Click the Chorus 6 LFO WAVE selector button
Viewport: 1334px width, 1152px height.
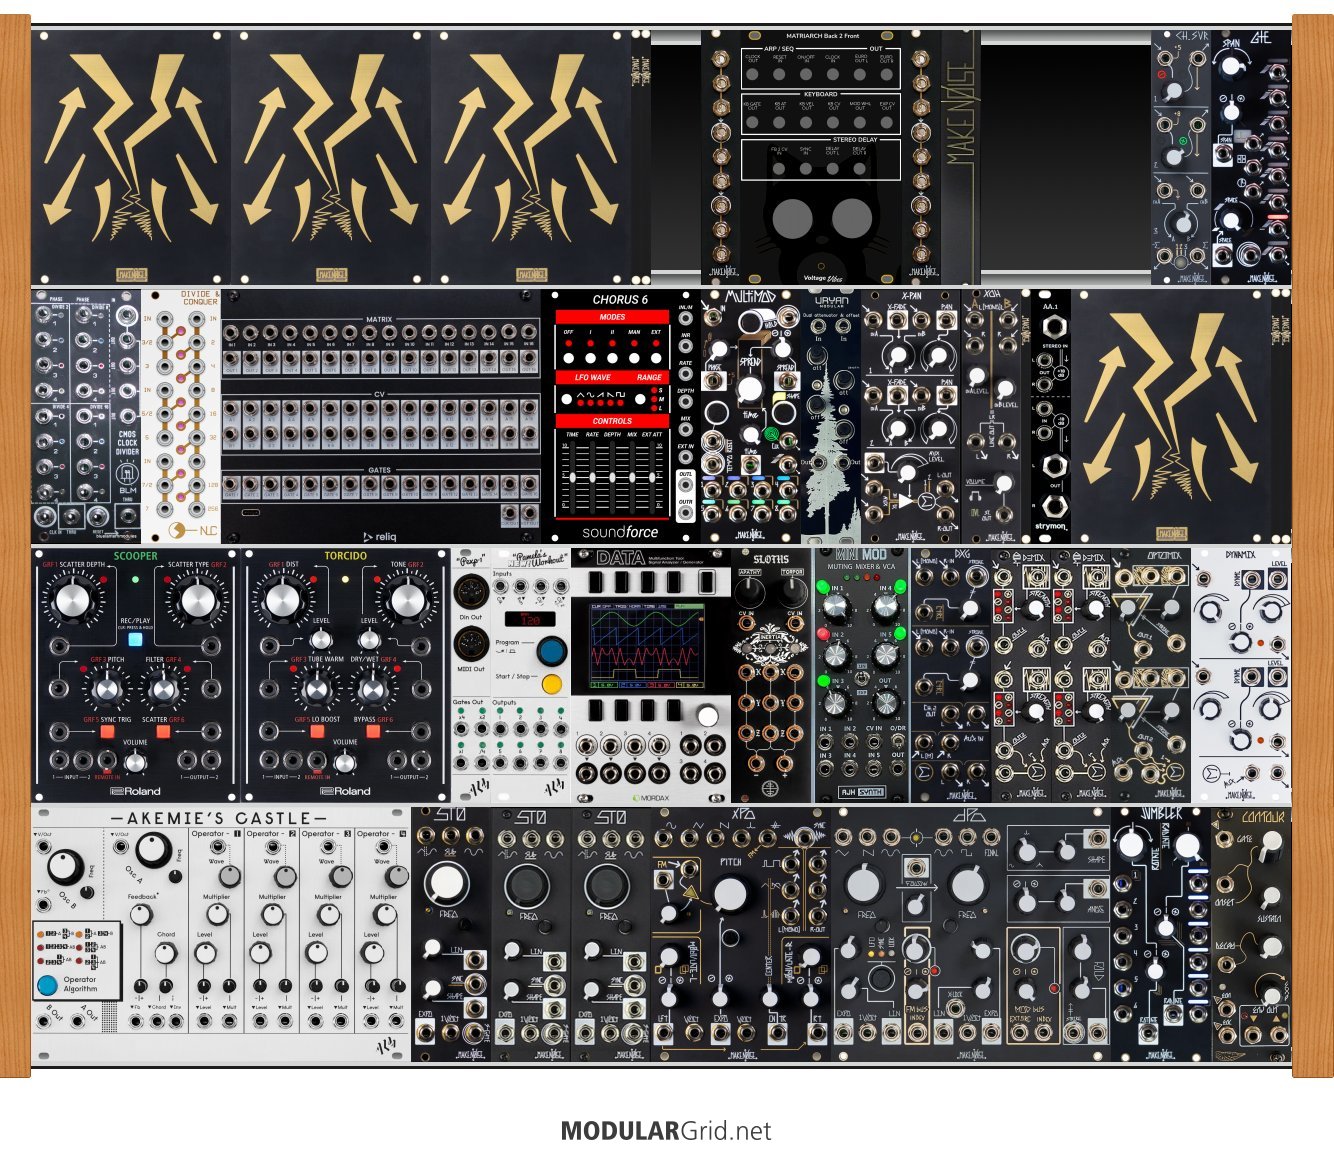(568, 399)
